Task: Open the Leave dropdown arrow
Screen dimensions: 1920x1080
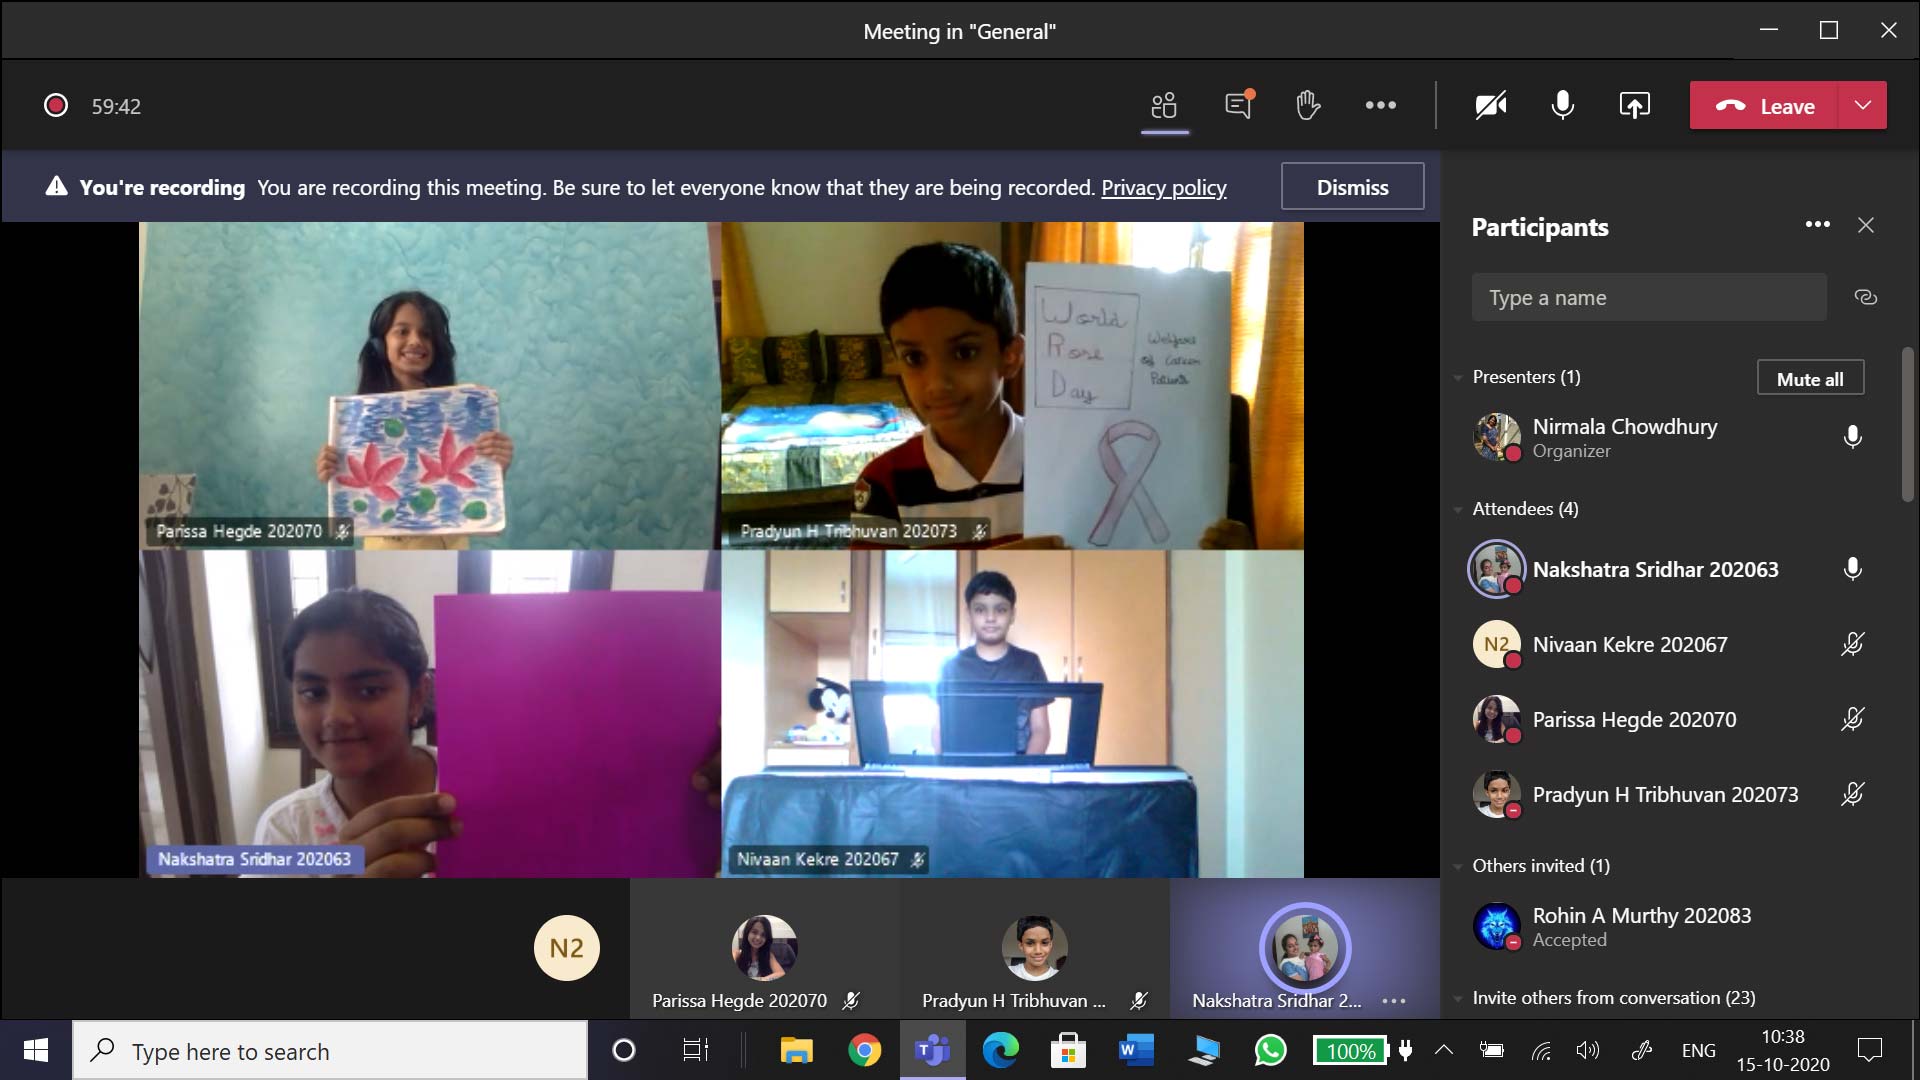Action: click(1862, 105)
